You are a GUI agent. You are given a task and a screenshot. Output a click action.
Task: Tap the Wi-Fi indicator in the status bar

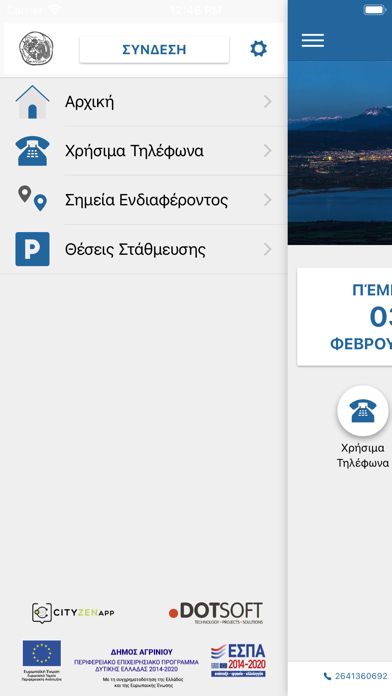coord(55,10)
